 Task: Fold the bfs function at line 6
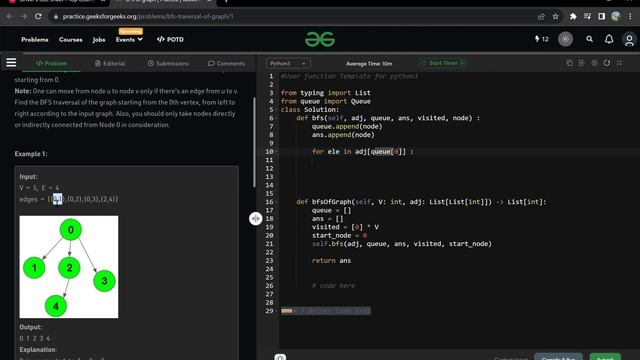point(277,118)
